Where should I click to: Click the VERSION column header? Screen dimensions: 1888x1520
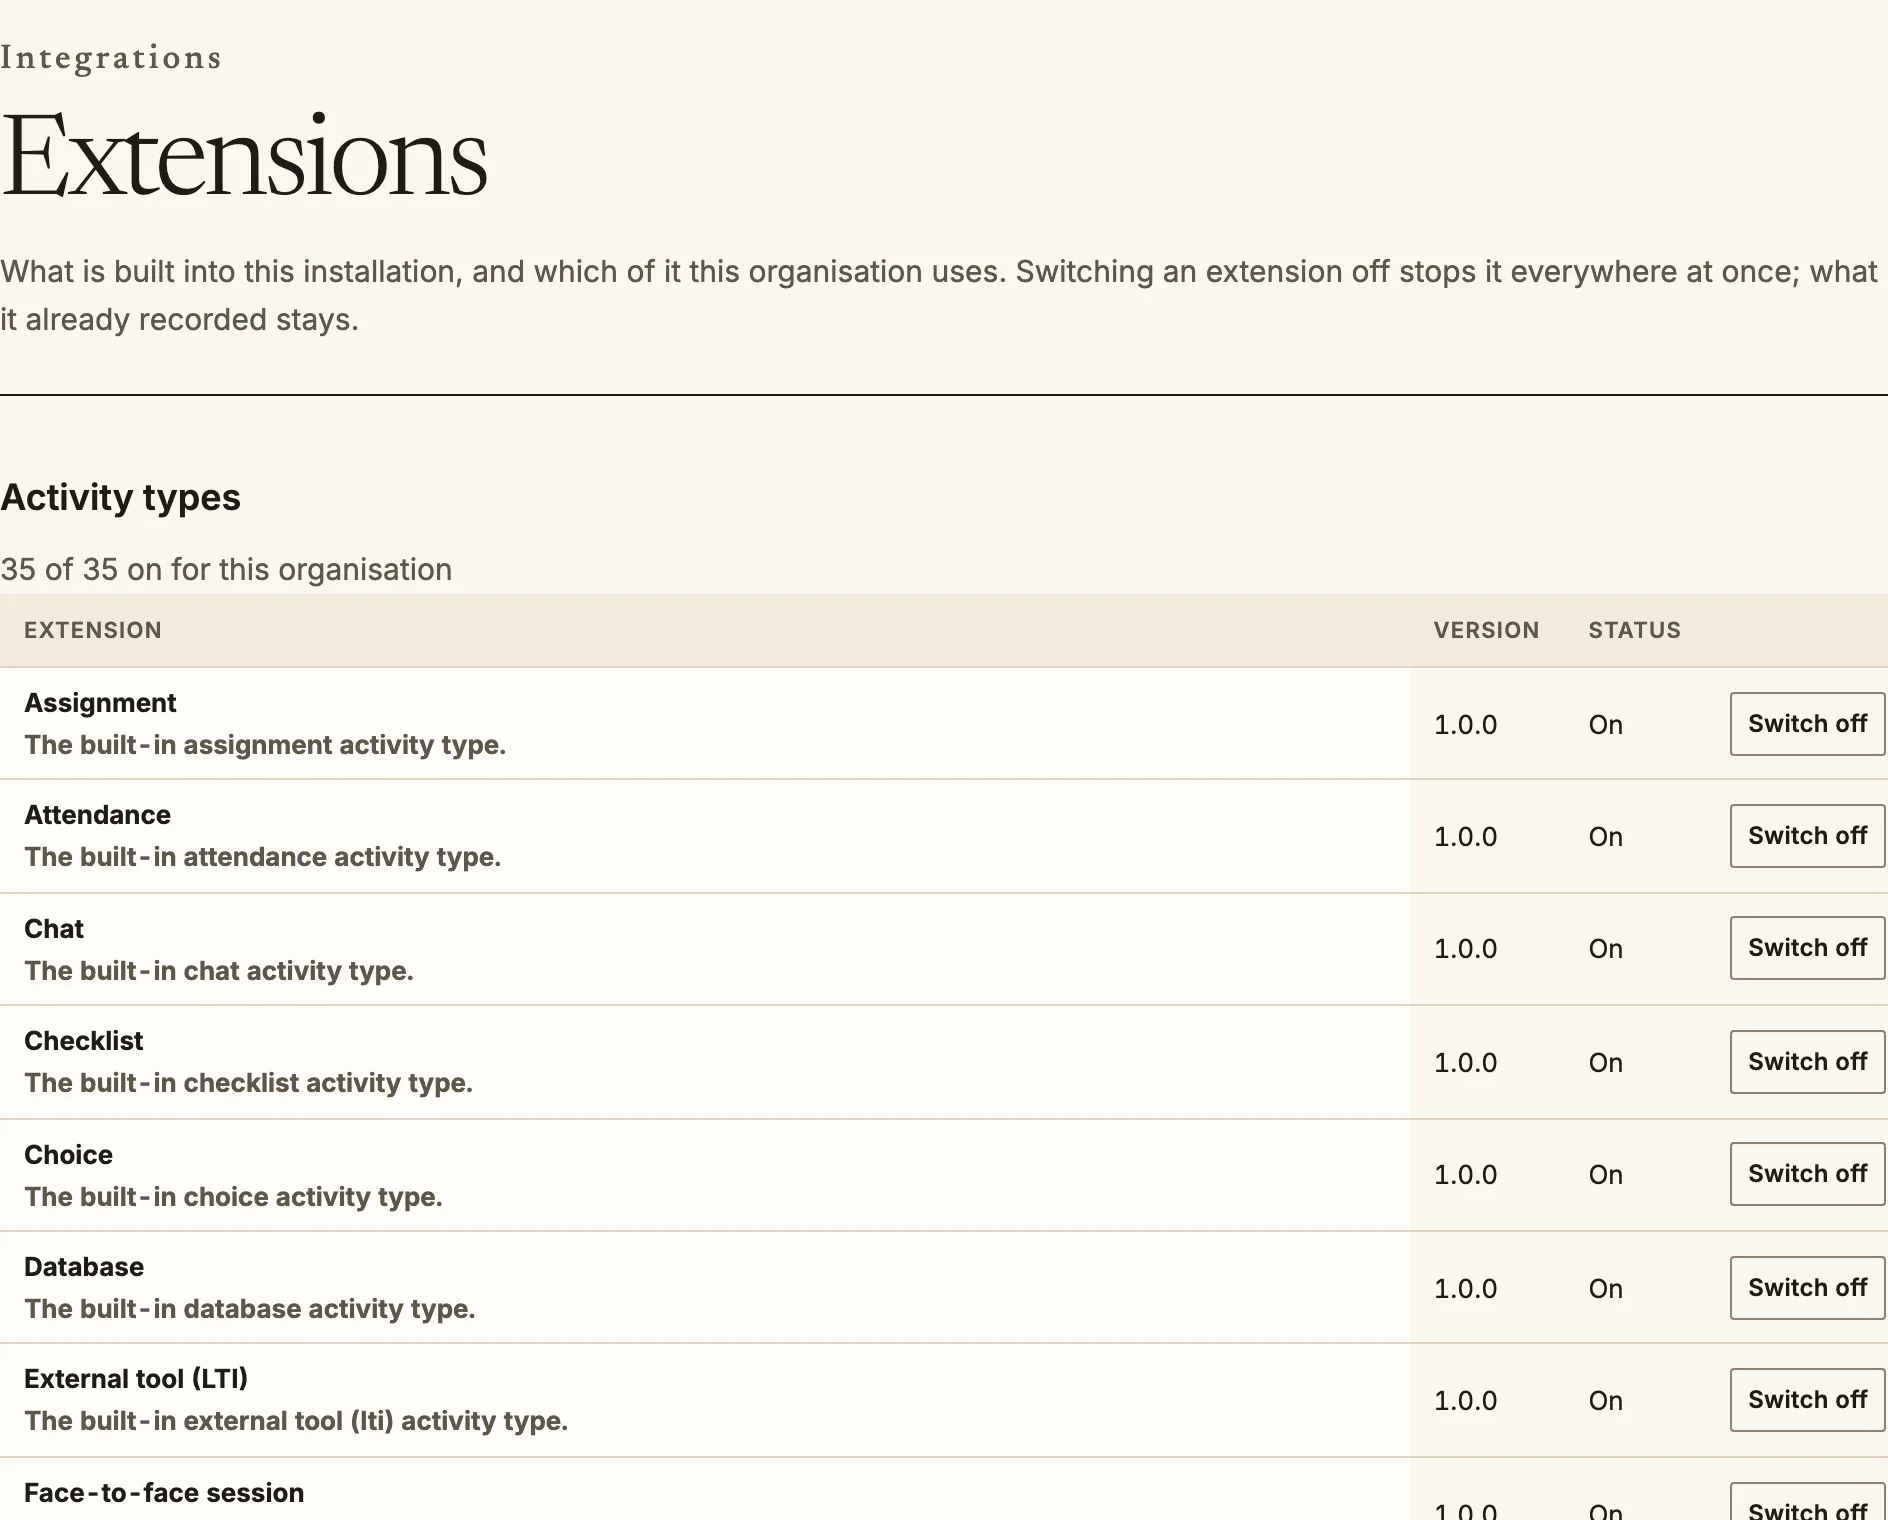point(1486,630)
